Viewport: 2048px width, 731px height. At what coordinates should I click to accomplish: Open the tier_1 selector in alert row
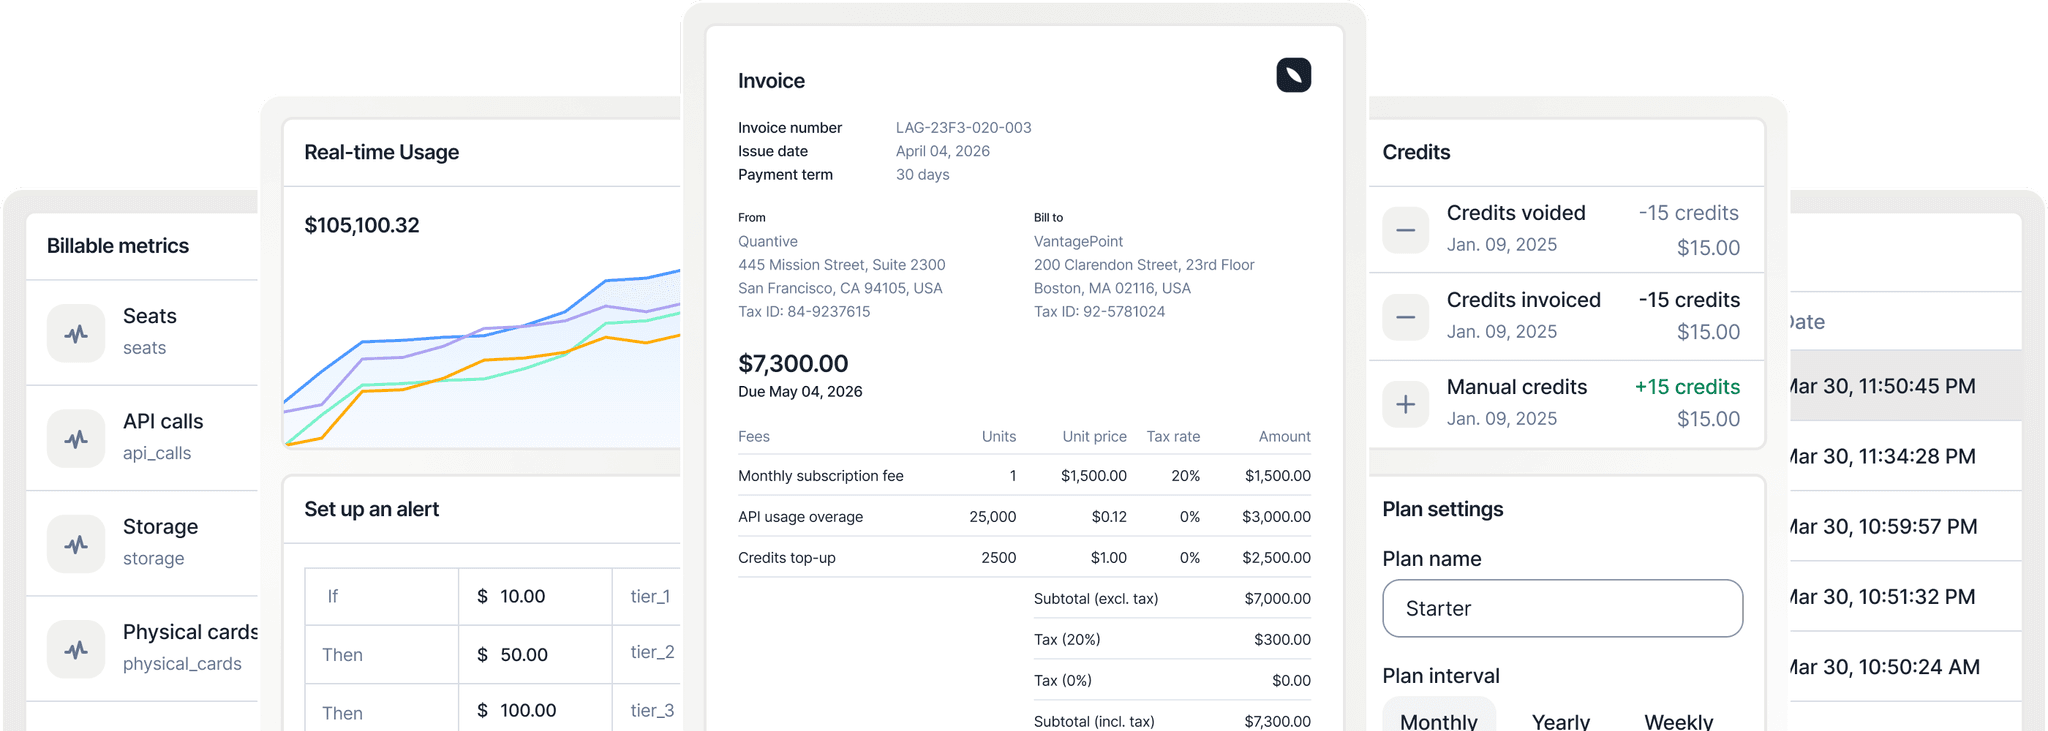648,597
